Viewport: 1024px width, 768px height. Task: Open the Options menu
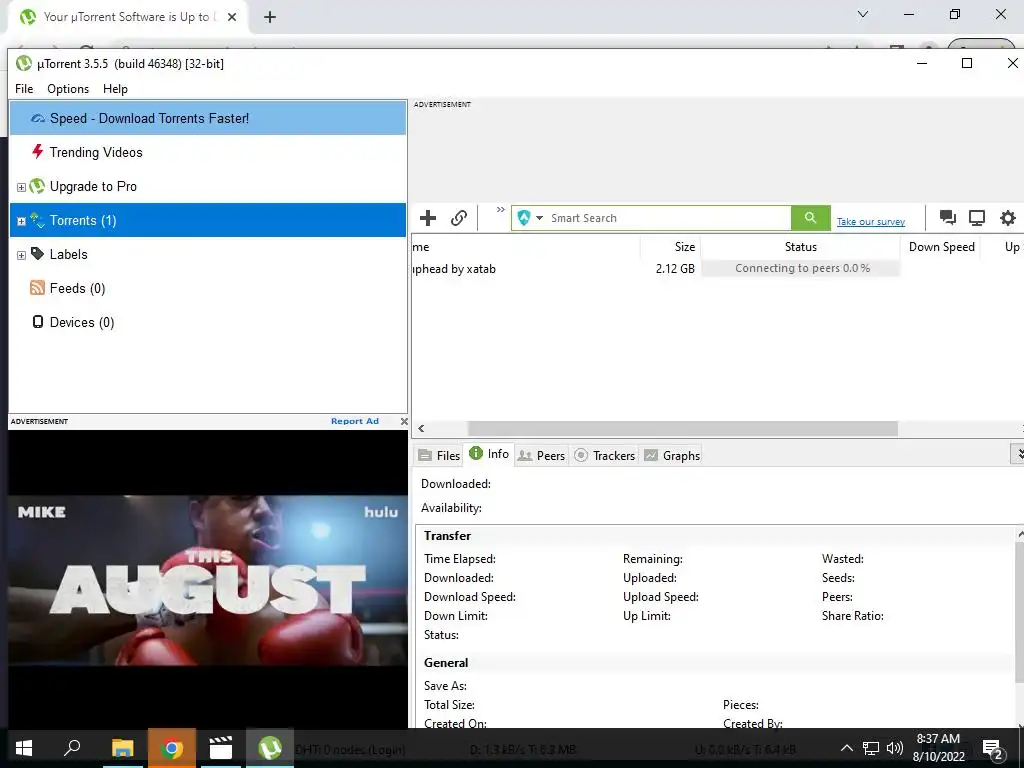click(68, 89)
